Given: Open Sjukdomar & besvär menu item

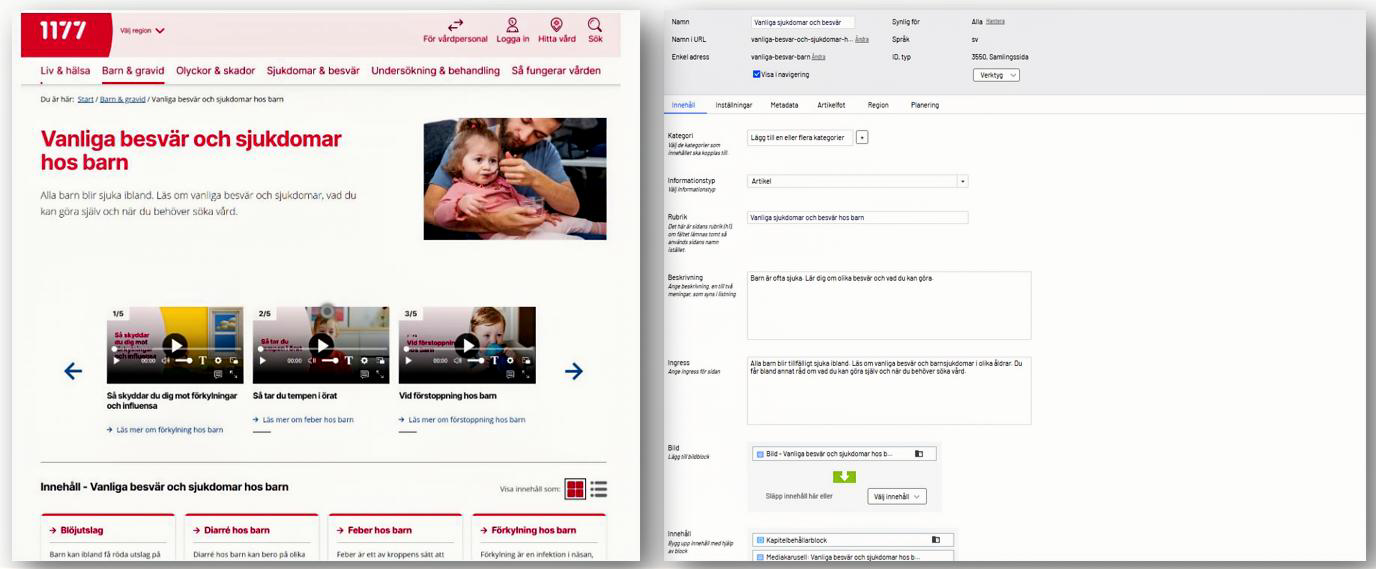Looking at the screenshot, I should pos(312,71).
